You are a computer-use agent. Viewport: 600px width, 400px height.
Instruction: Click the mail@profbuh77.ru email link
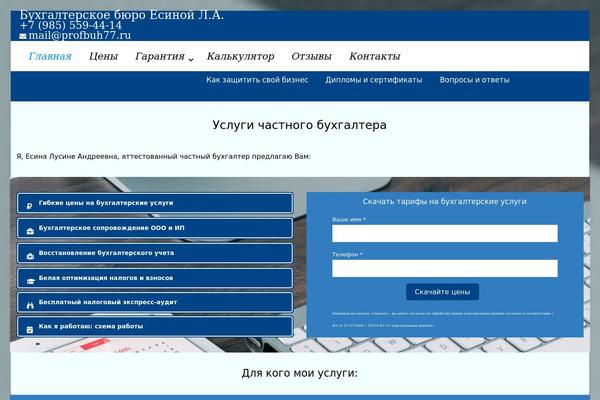80,36
